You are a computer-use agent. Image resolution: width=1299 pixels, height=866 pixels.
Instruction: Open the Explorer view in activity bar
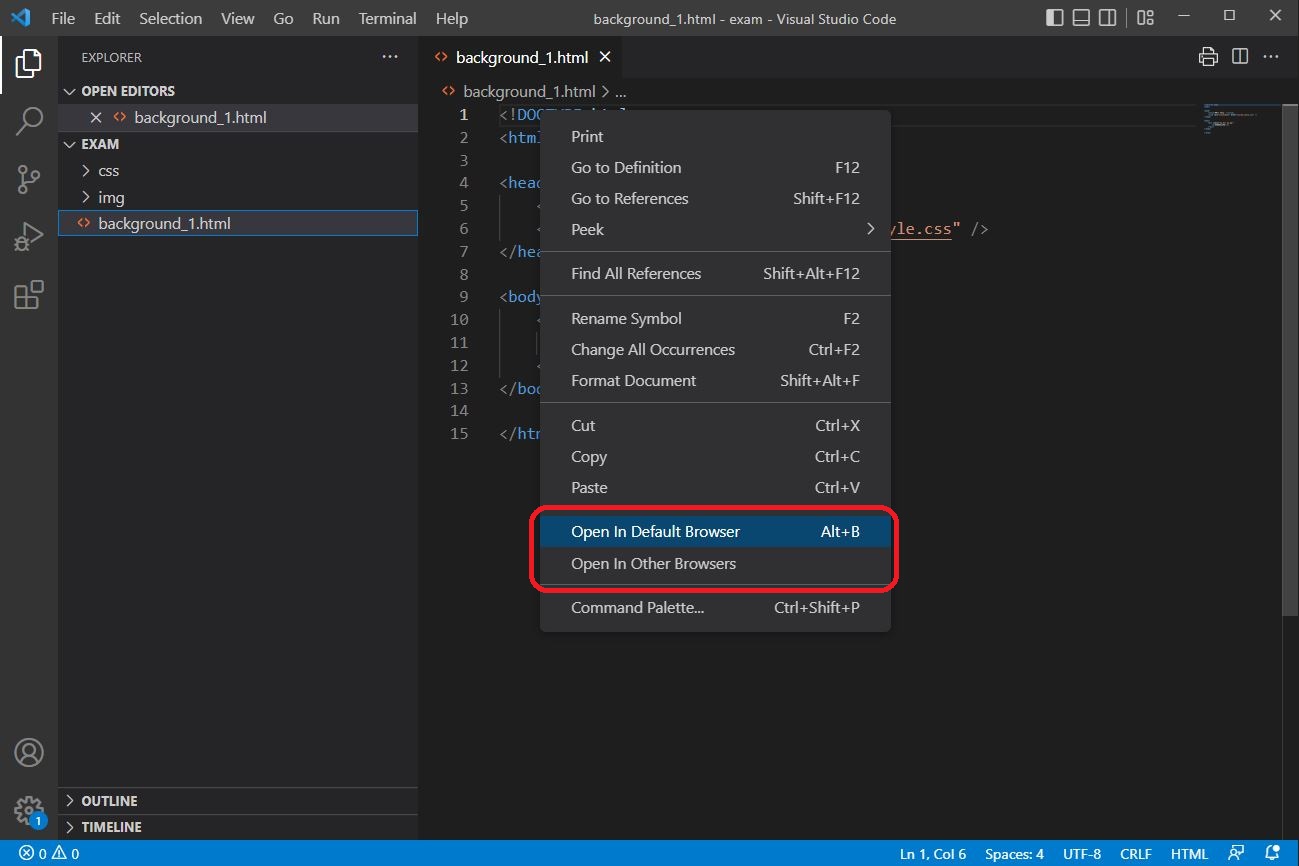point(29,64)
